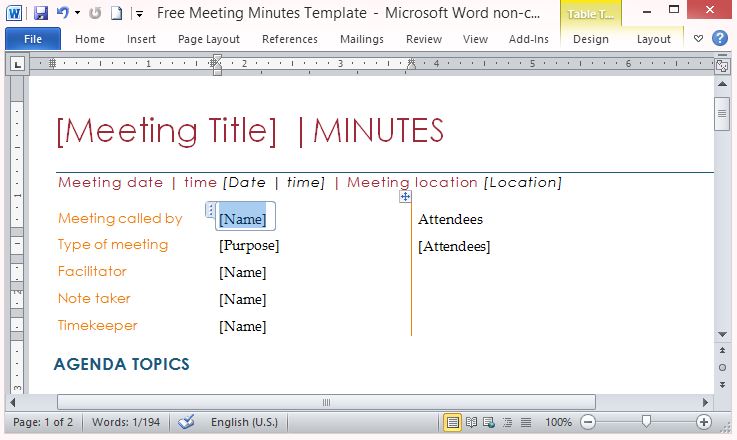Click the [Date | time] placeholder

(x=274, y=182)
